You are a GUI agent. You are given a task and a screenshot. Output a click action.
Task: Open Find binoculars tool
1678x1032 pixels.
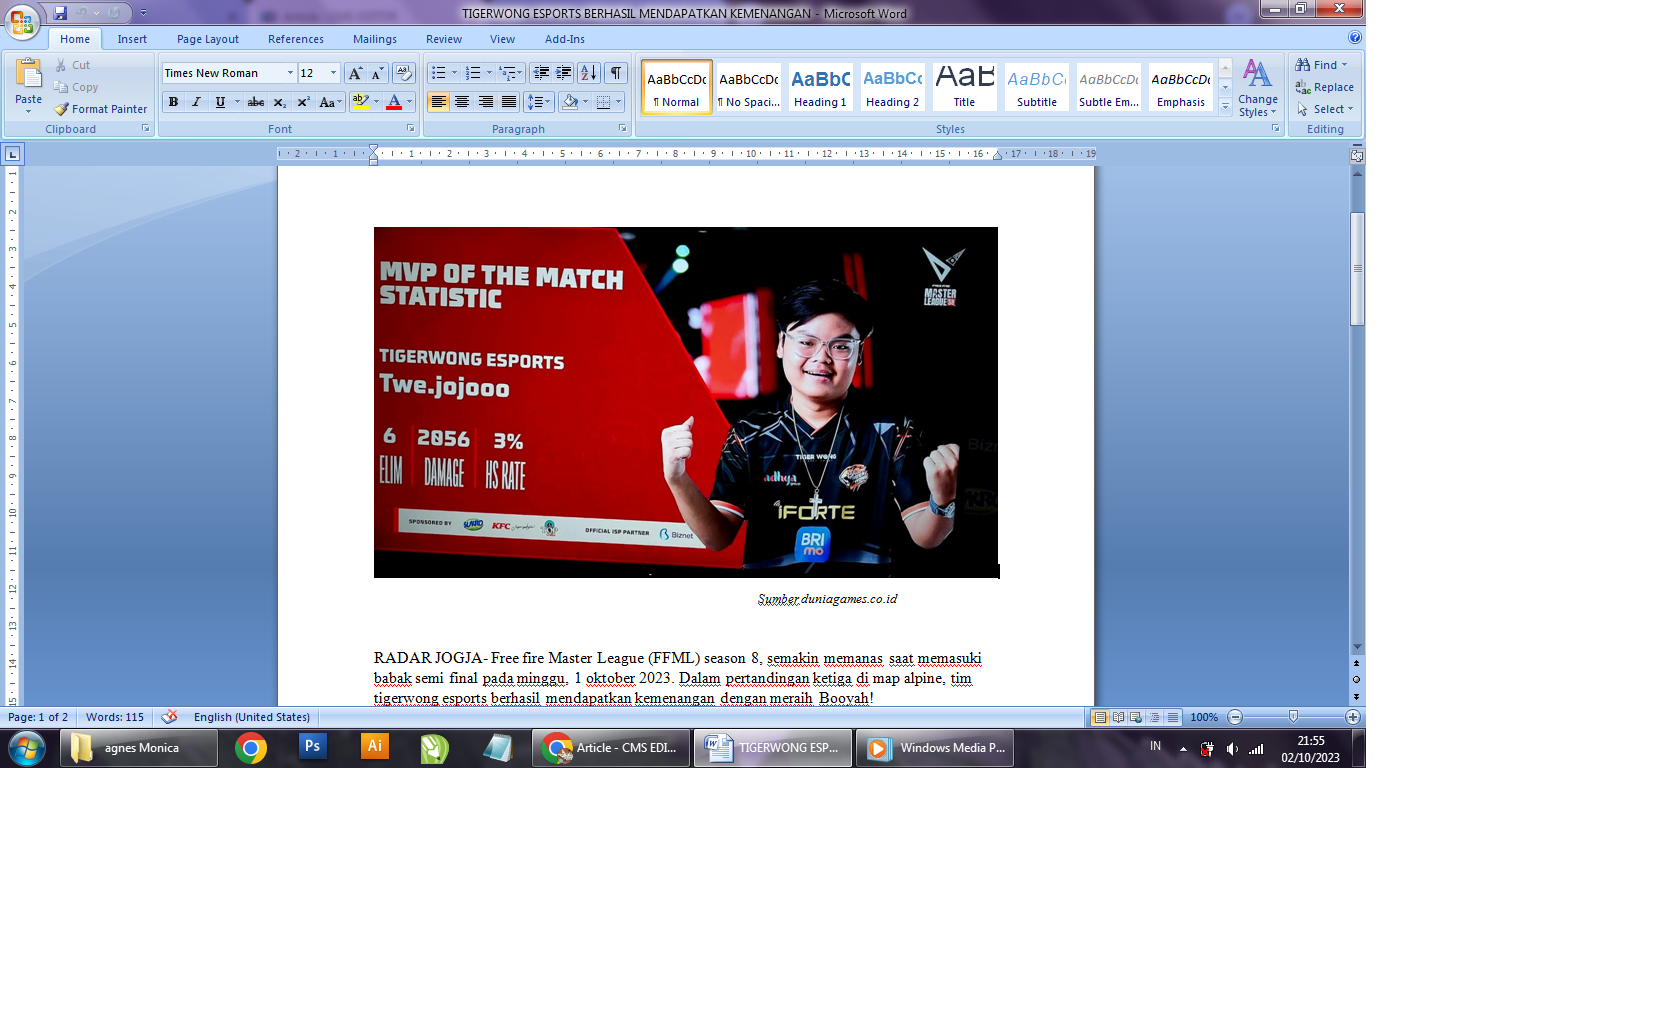coord(1322,65)
